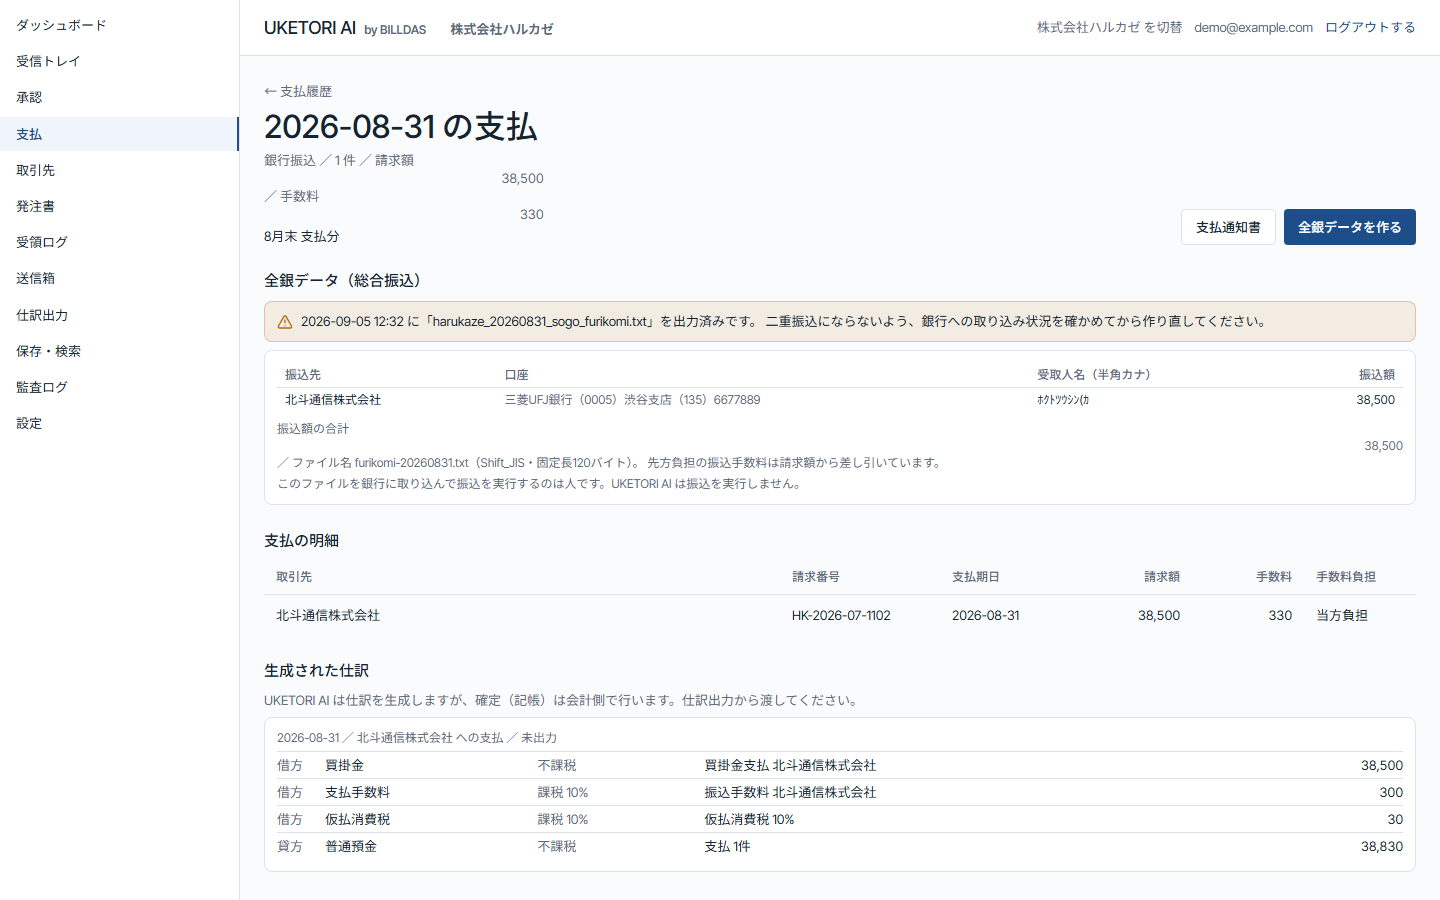Screen dimensions: 1440x900
Task: Open 設定 in the sidebar
Action: (x=119, y=423)
